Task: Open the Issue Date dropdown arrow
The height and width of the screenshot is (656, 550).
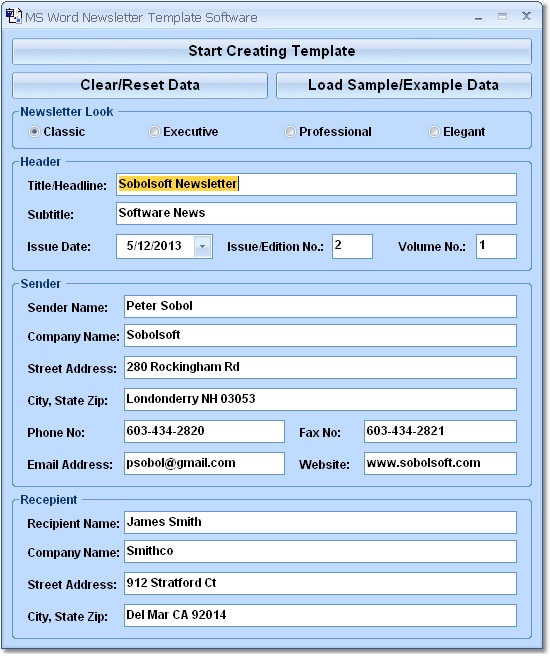Action: tap(202, 246)
